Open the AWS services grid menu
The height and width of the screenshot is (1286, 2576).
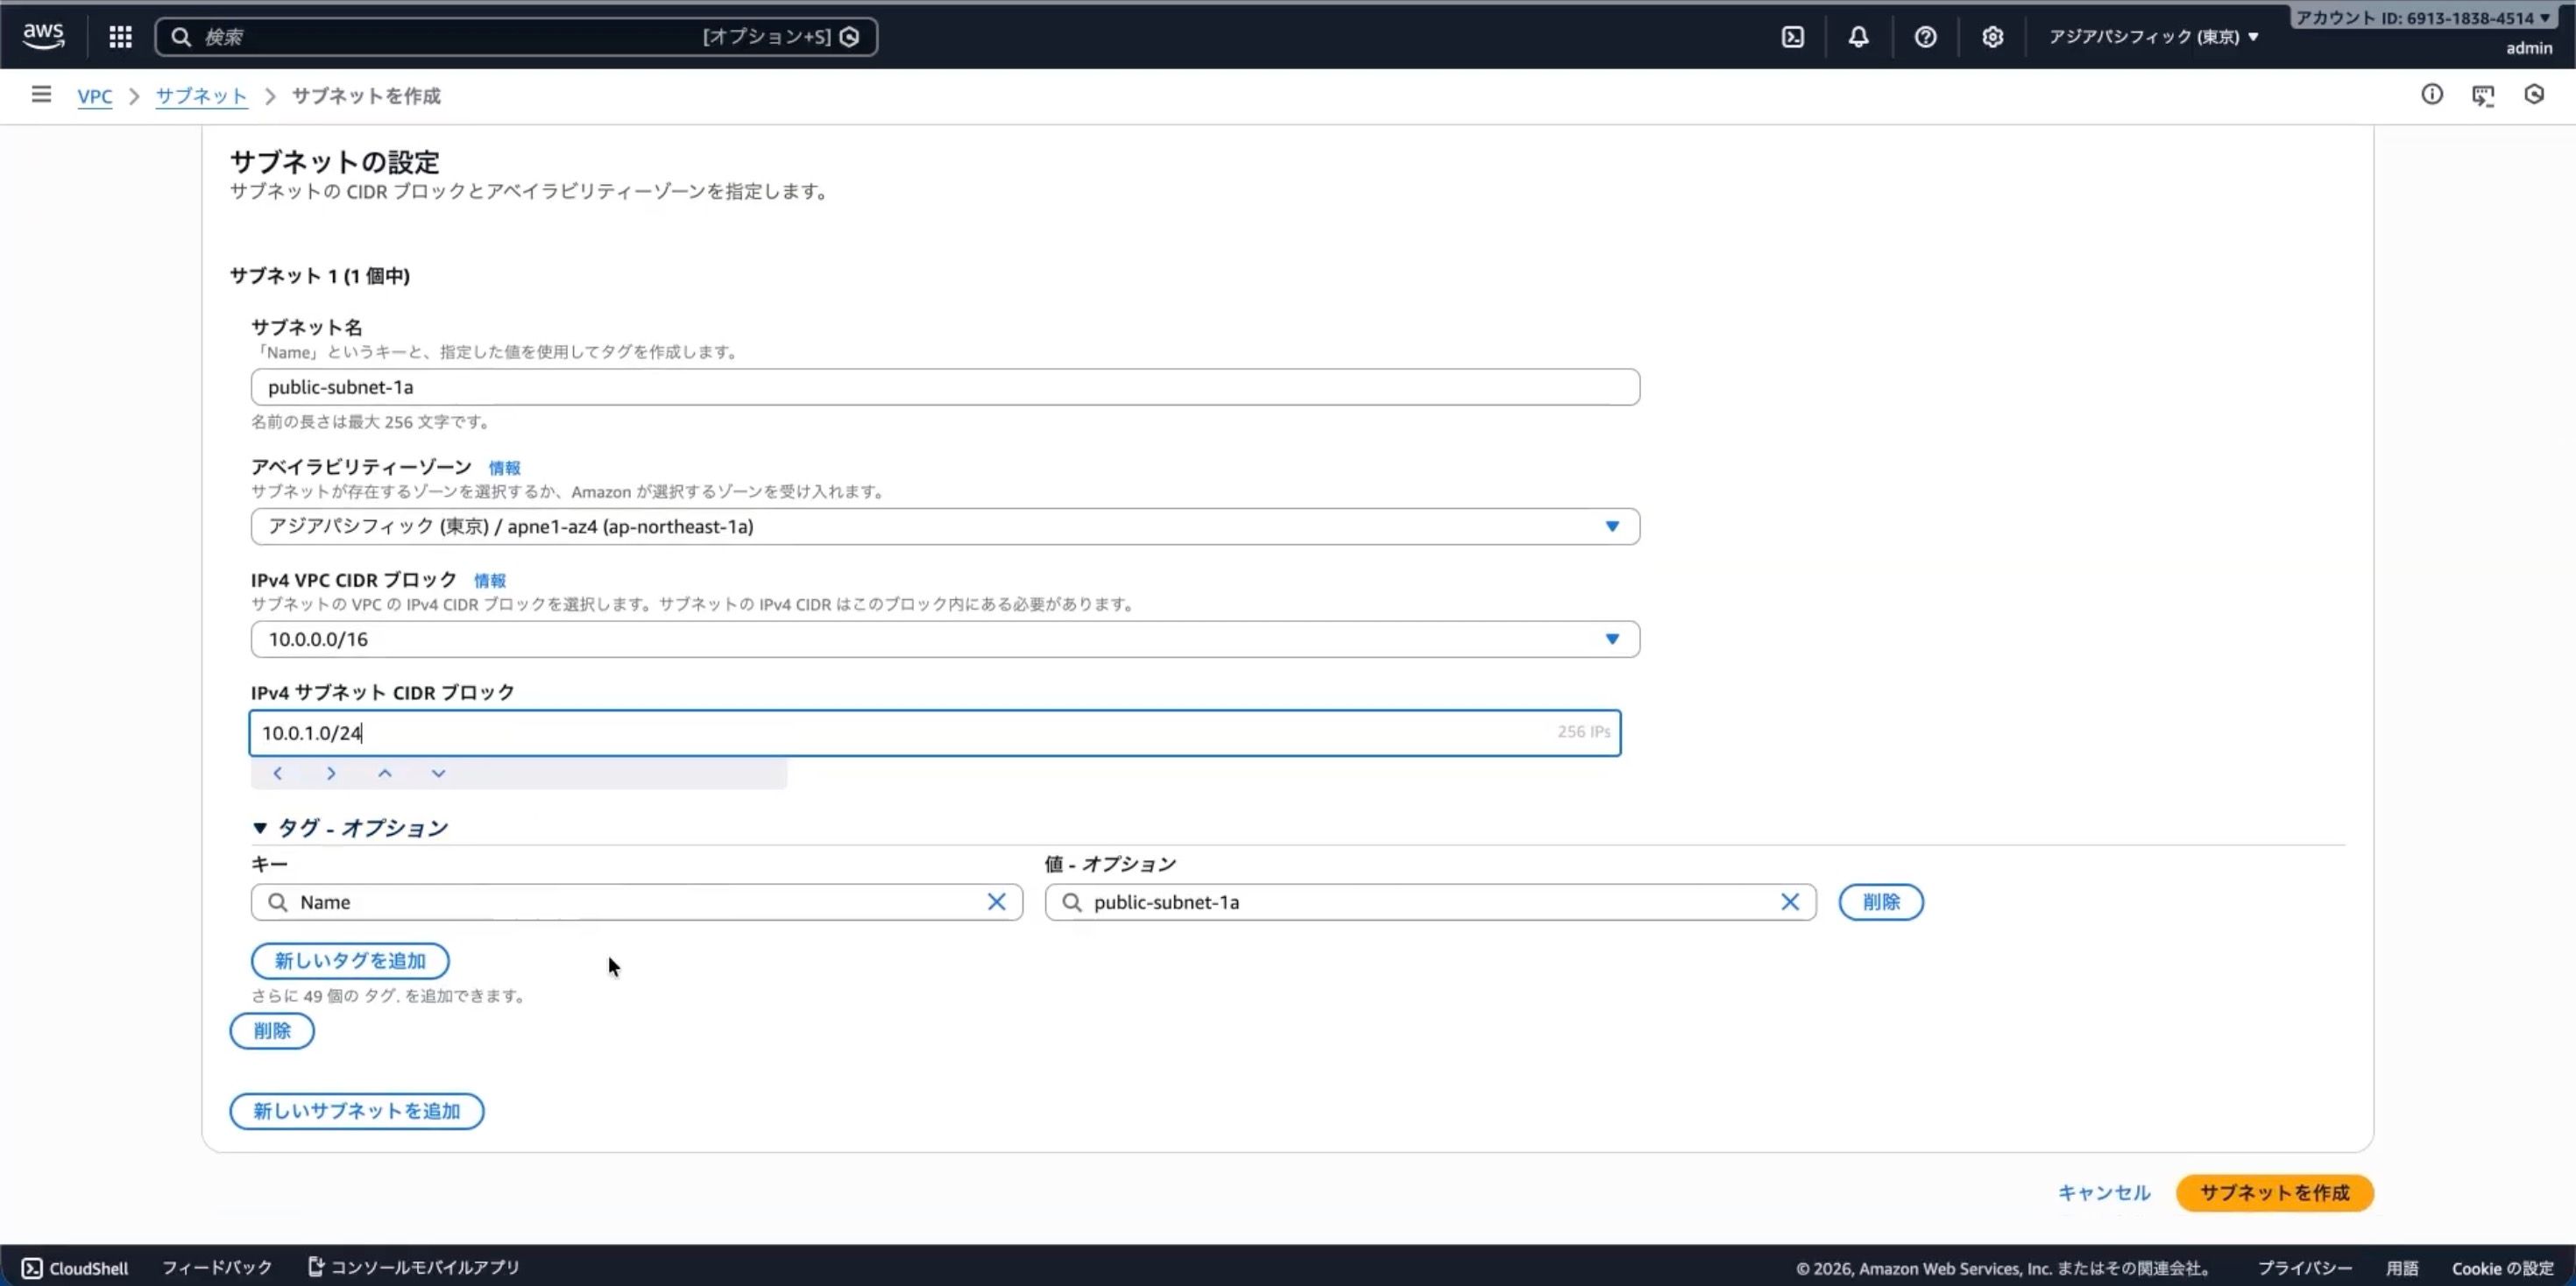[120, 37]
